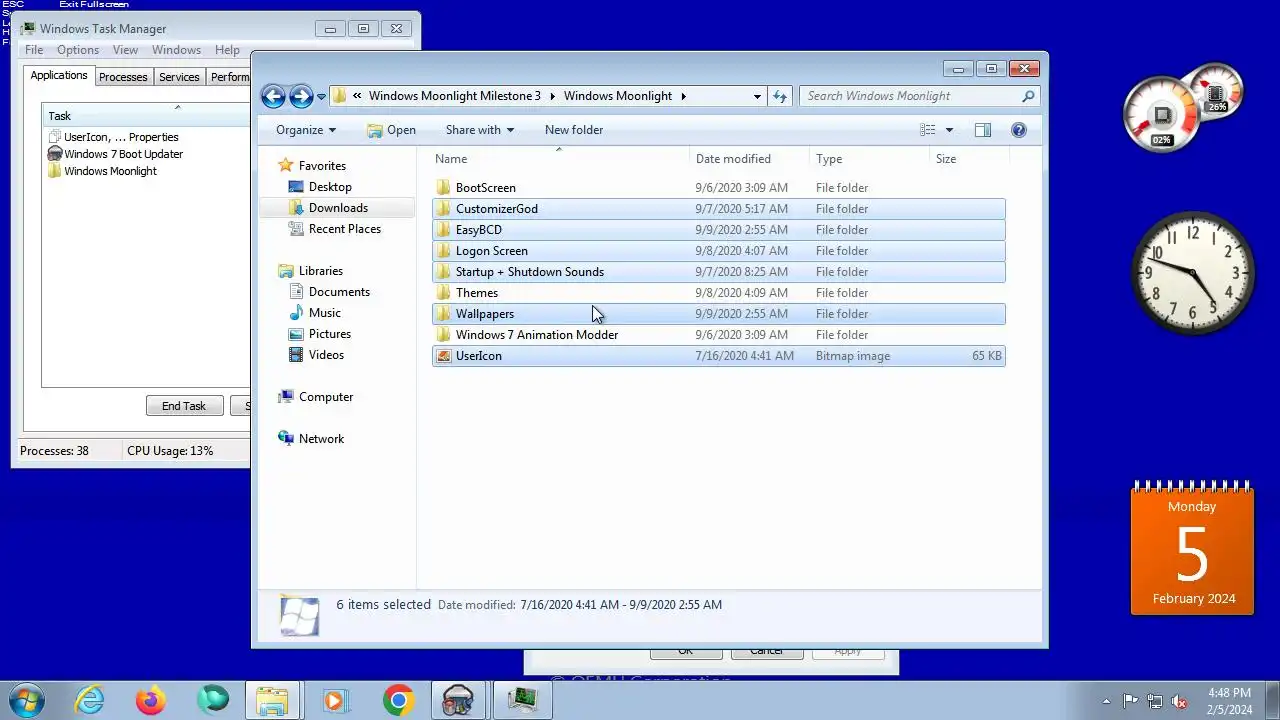This screenshot has width=1280, height=720.
Task: Toggle the preview pane icon
Action: pos(983,130)
